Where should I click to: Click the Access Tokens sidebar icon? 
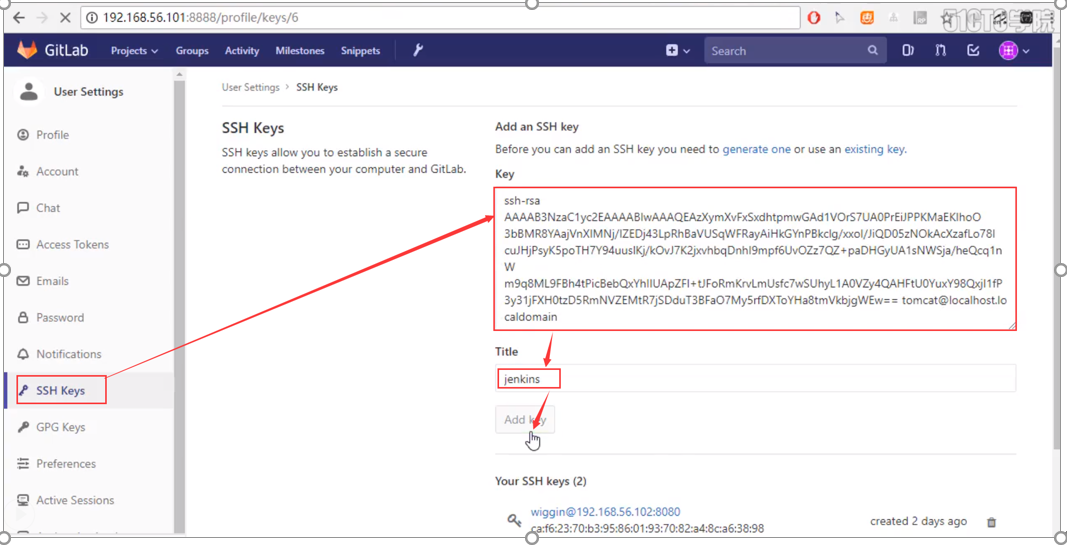click(23, 244)
